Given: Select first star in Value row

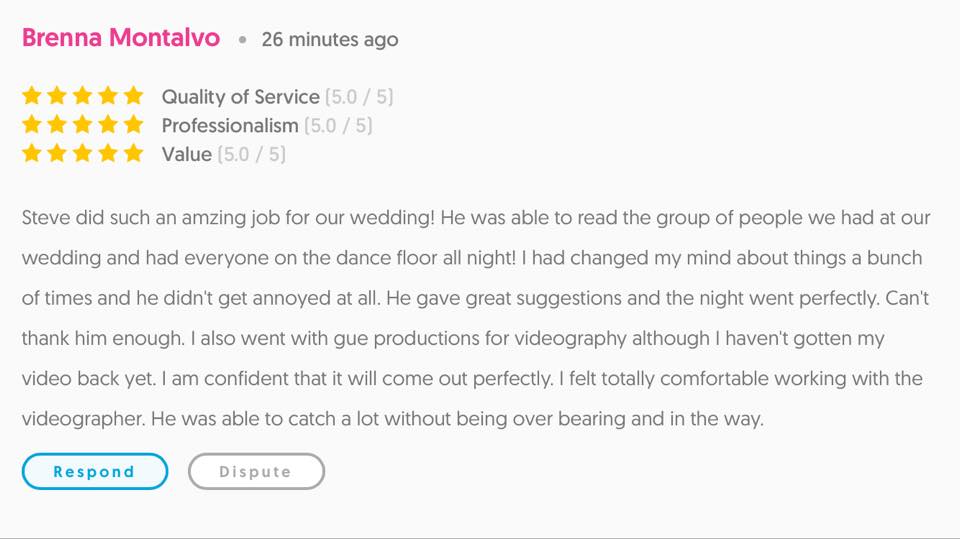Looking at the screenshot, I should (32, 153).
